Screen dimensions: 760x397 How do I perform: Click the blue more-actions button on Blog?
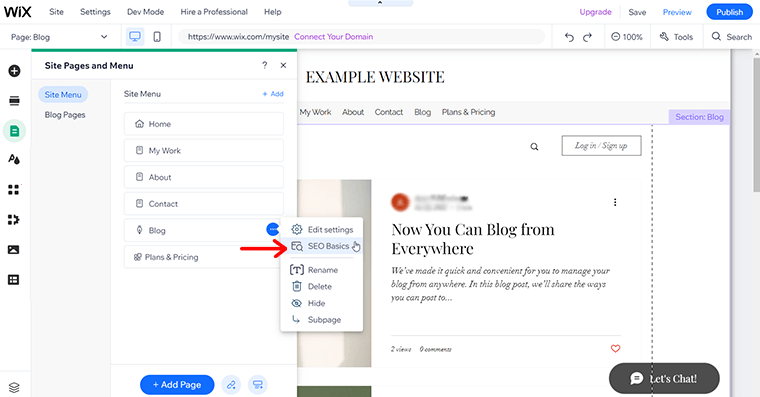click(273, 229)
